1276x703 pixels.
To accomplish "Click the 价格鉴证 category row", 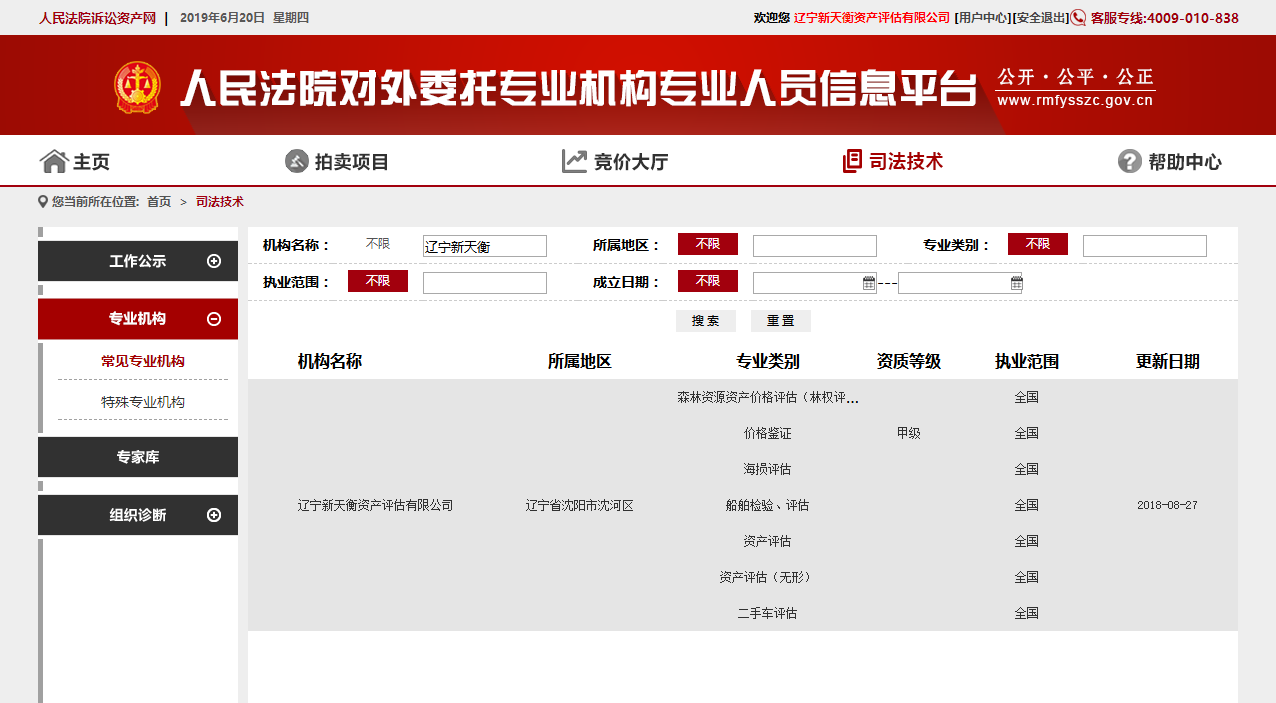I will pyautogui.click(x=768, y=433).
